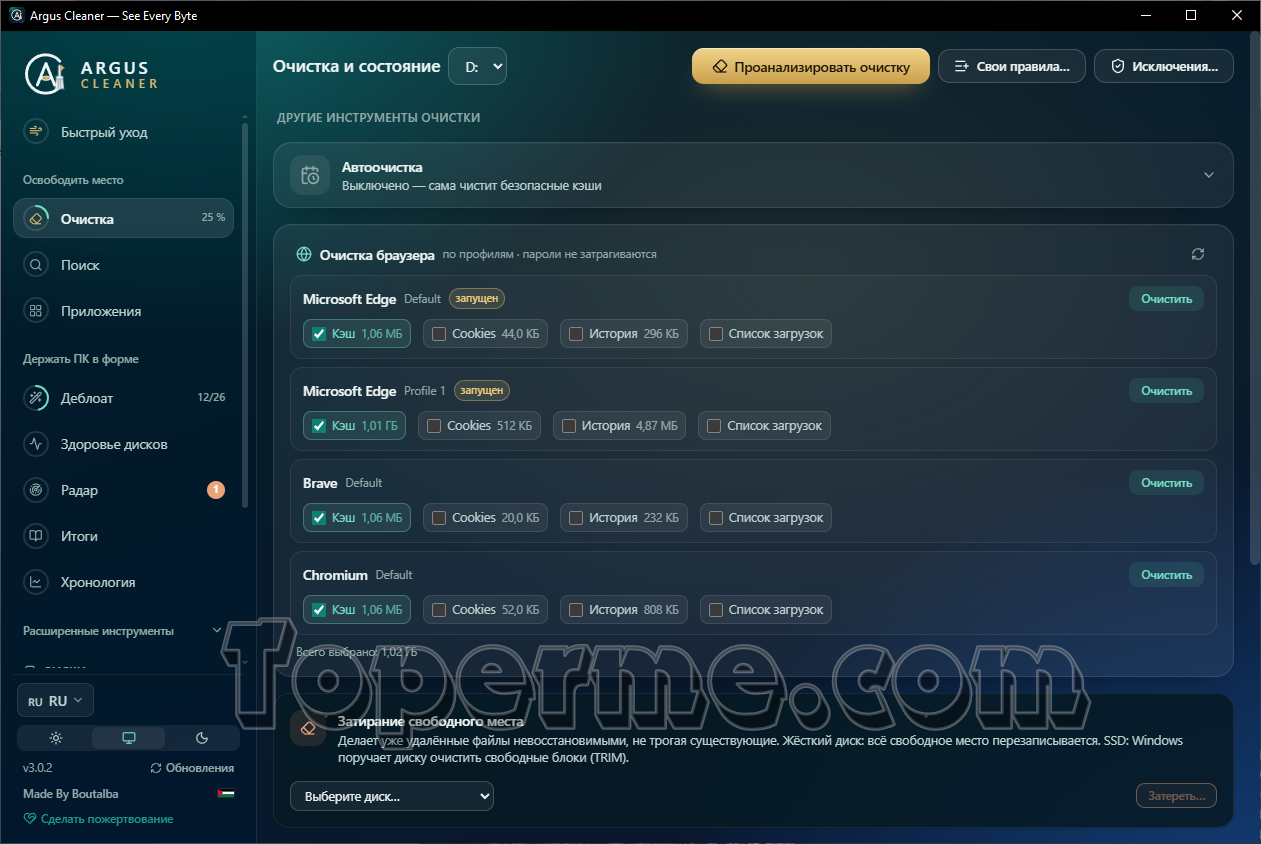
Task: Switch to light theme sun icon
Action: click(x=55, y=738)
